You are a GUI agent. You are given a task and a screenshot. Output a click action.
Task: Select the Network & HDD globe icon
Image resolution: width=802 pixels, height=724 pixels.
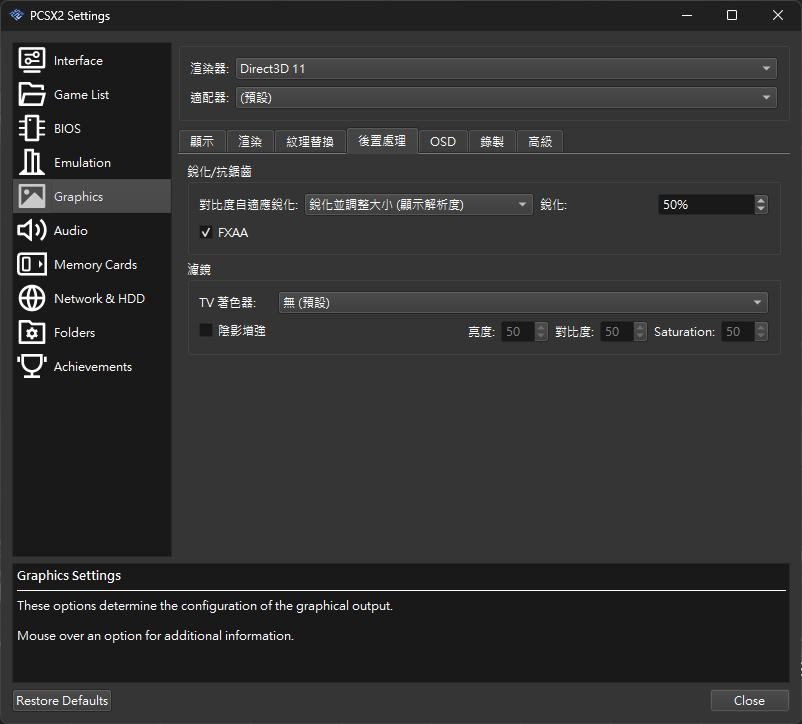[x=32, y=299]
